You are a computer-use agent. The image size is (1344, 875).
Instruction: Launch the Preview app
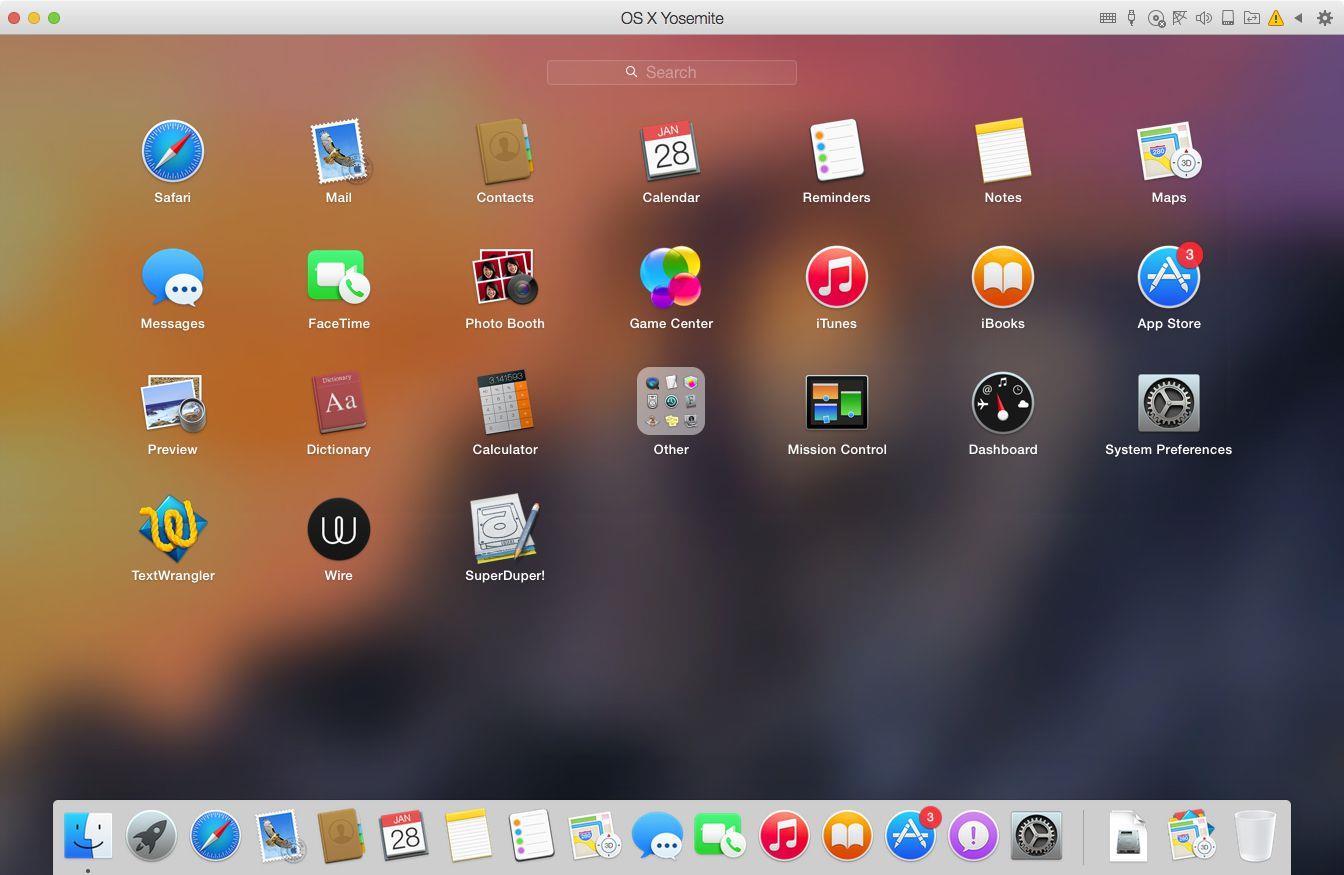(172, 404)
